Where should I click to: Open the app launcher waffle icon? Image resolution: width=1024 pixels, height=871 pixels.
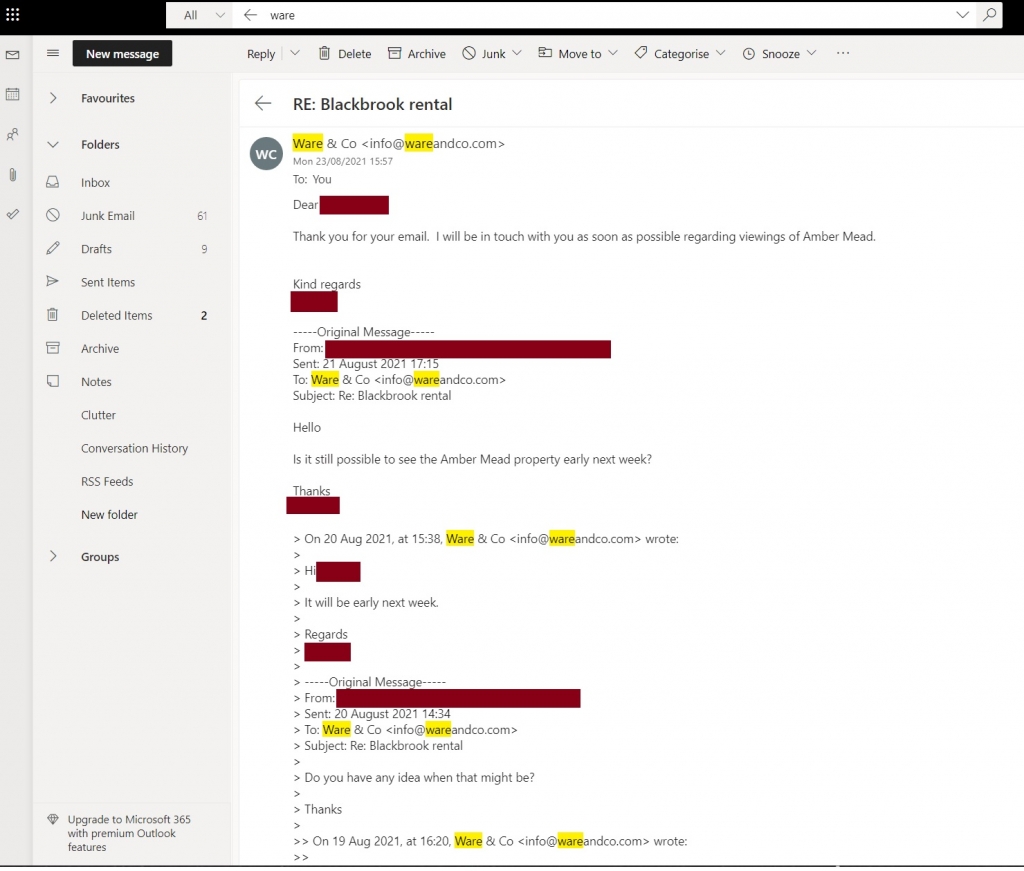13,15
